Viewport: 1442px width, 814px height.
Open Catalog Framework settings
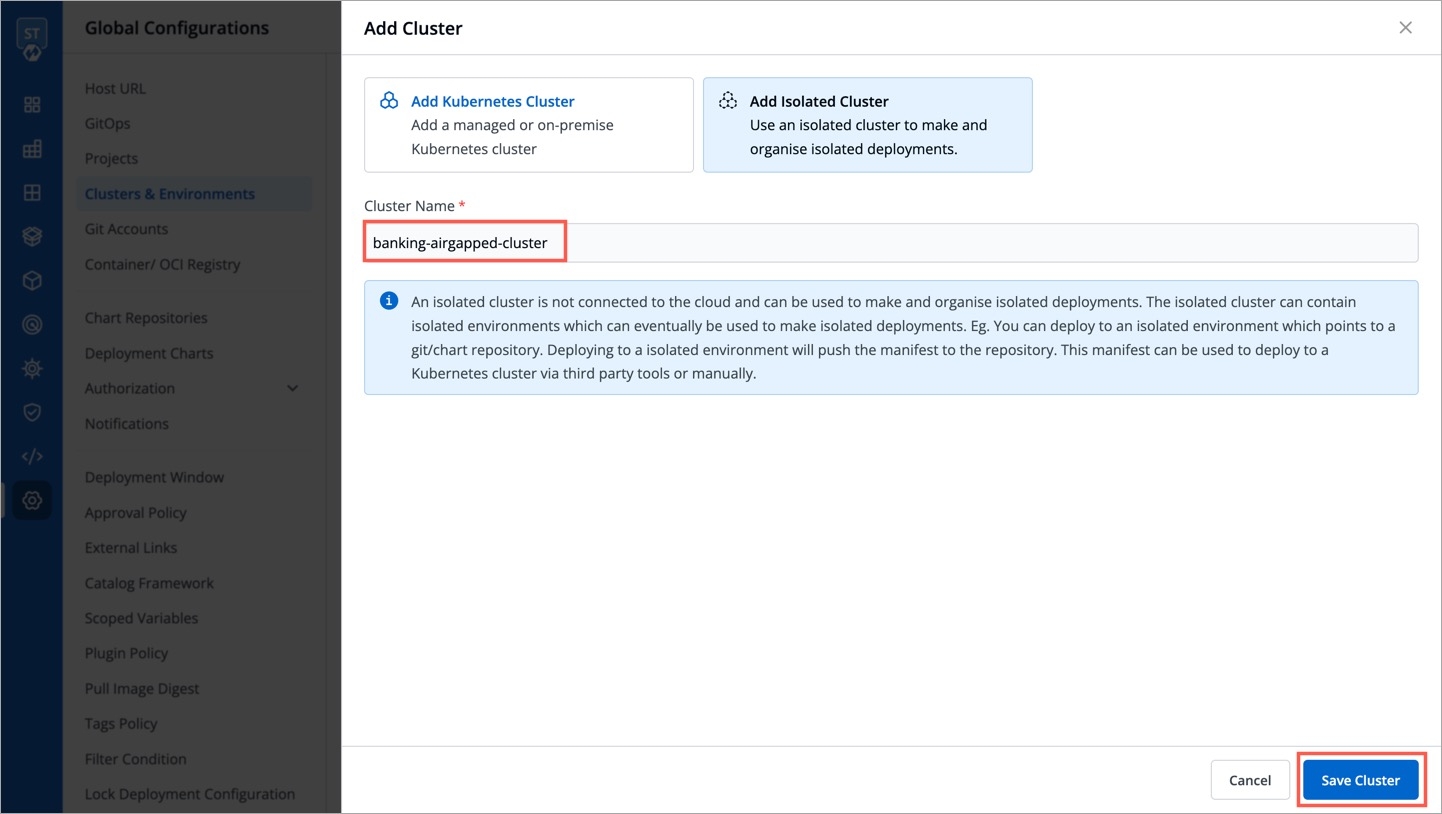point(150,583)
